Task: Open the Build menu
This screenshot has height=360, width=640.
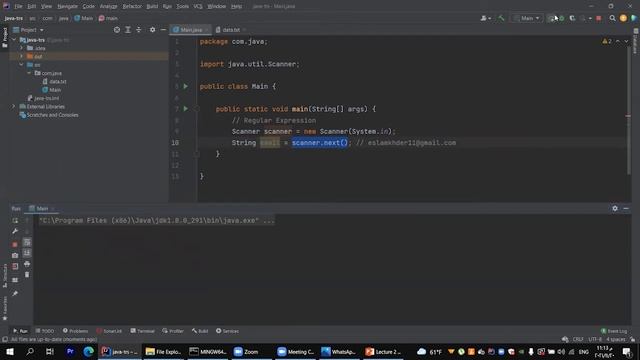Action: point(152,7)
